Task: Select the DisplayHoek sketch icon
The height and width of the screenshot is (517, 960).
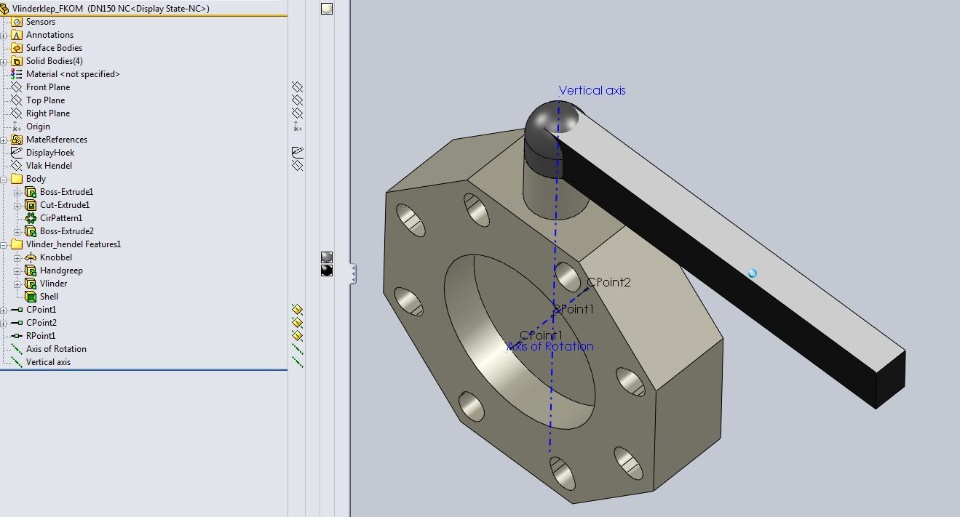Action: [x=17, y=153]
